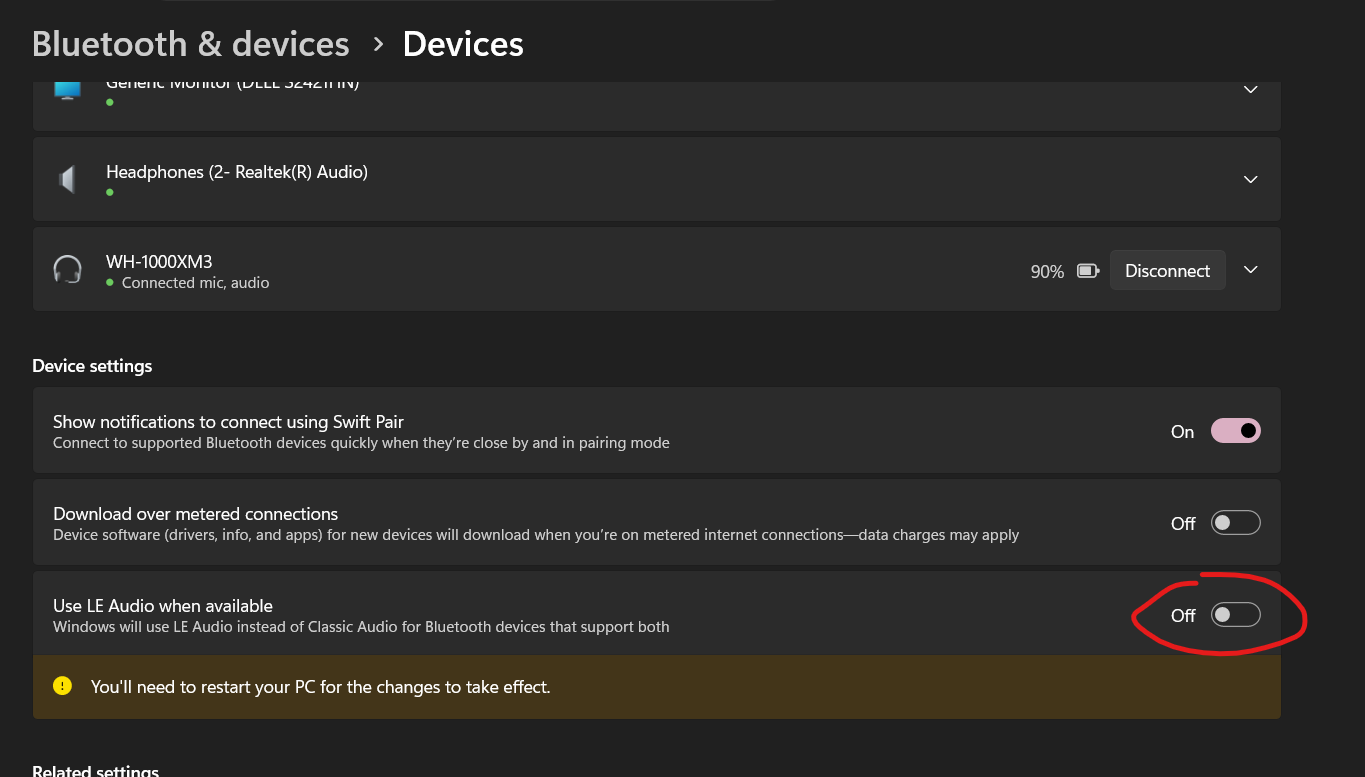Click the yellow warning icon in restart banner
Screen dimensions: 1365x777
(x=63, y=686)
